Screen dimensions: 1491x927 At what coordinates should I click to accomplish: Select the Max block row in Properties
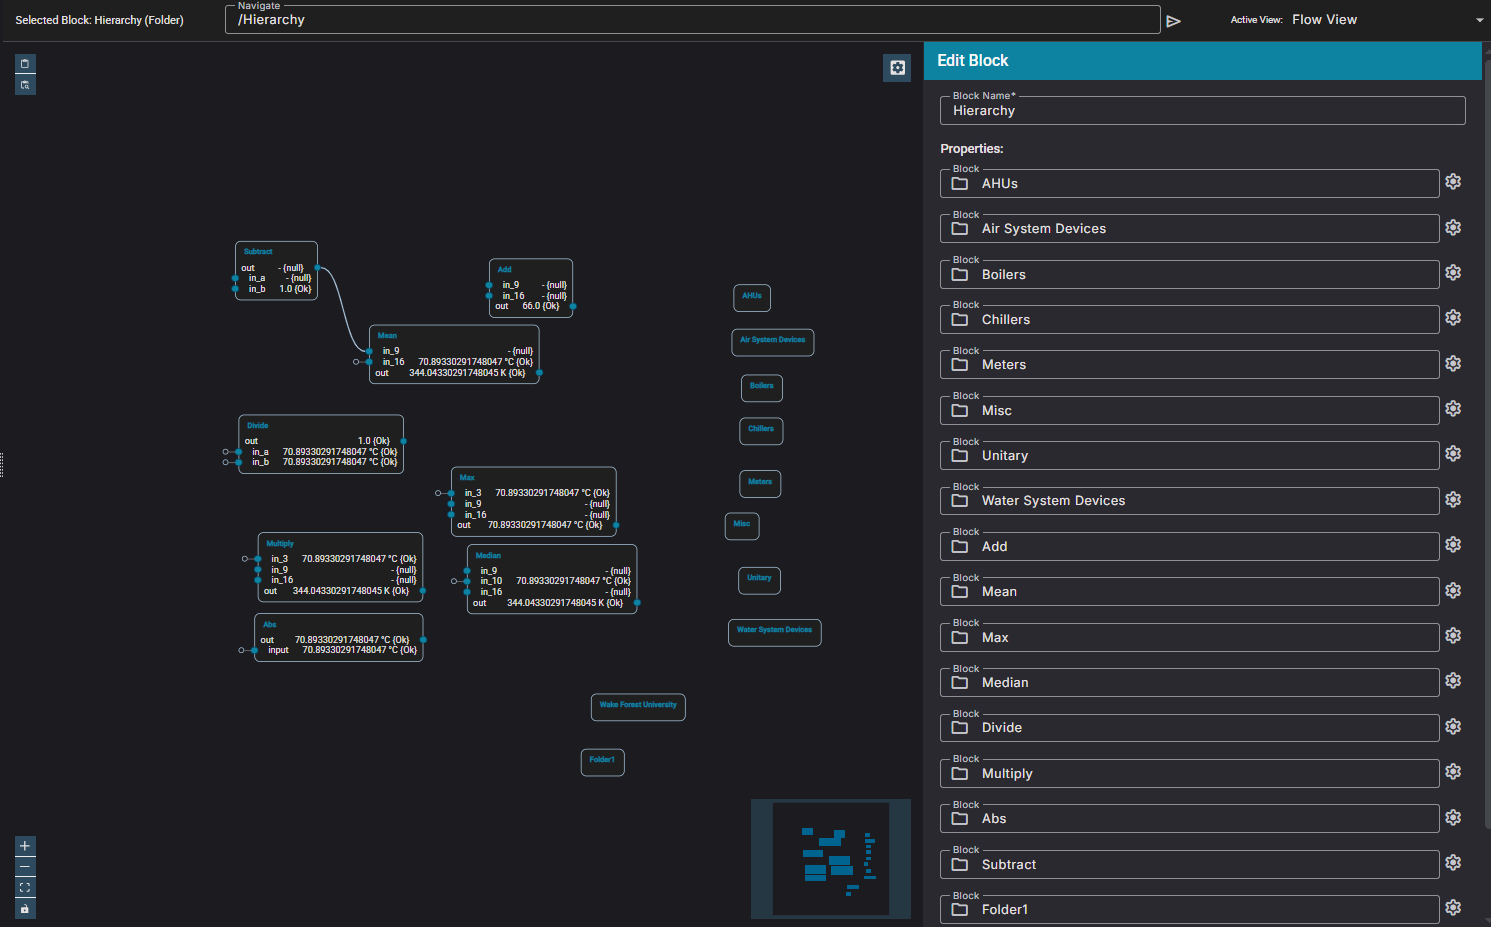tap(1189, 638)
